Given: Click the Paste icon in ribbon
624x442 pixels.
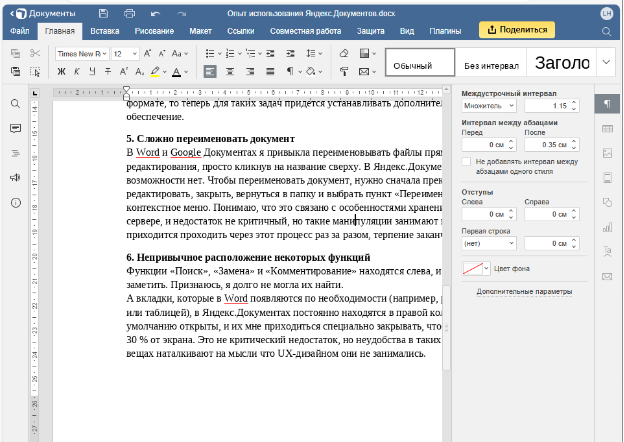Looking at the screenshot, I should tap(16, 72).
